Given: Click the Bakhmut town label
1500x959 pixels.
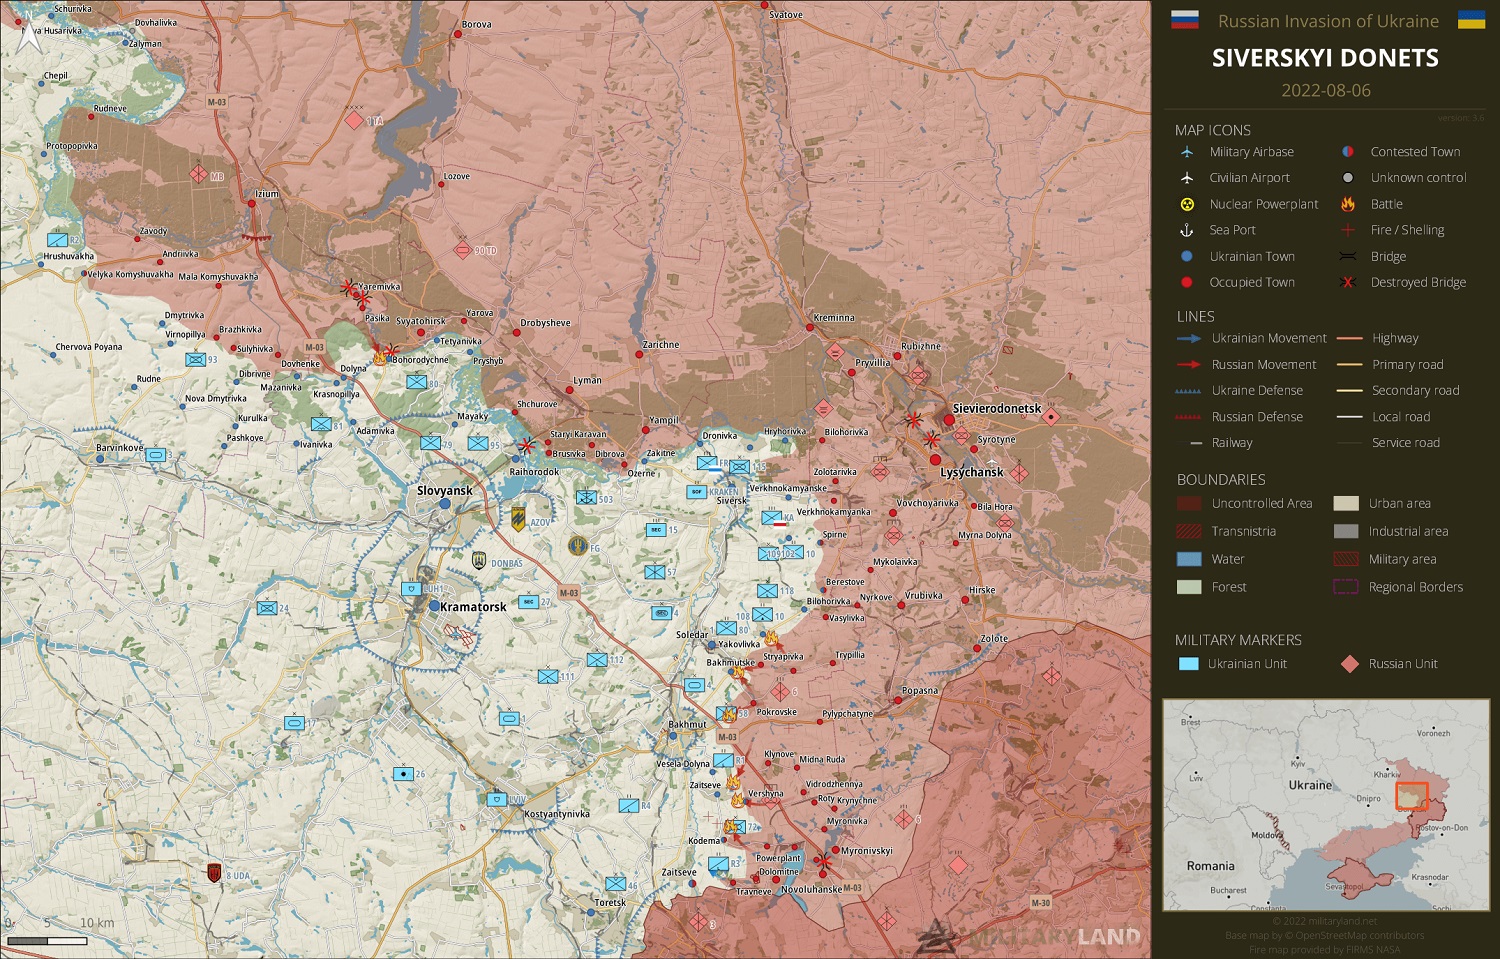Looking at the screenshot, I should (x=687, y=724).
